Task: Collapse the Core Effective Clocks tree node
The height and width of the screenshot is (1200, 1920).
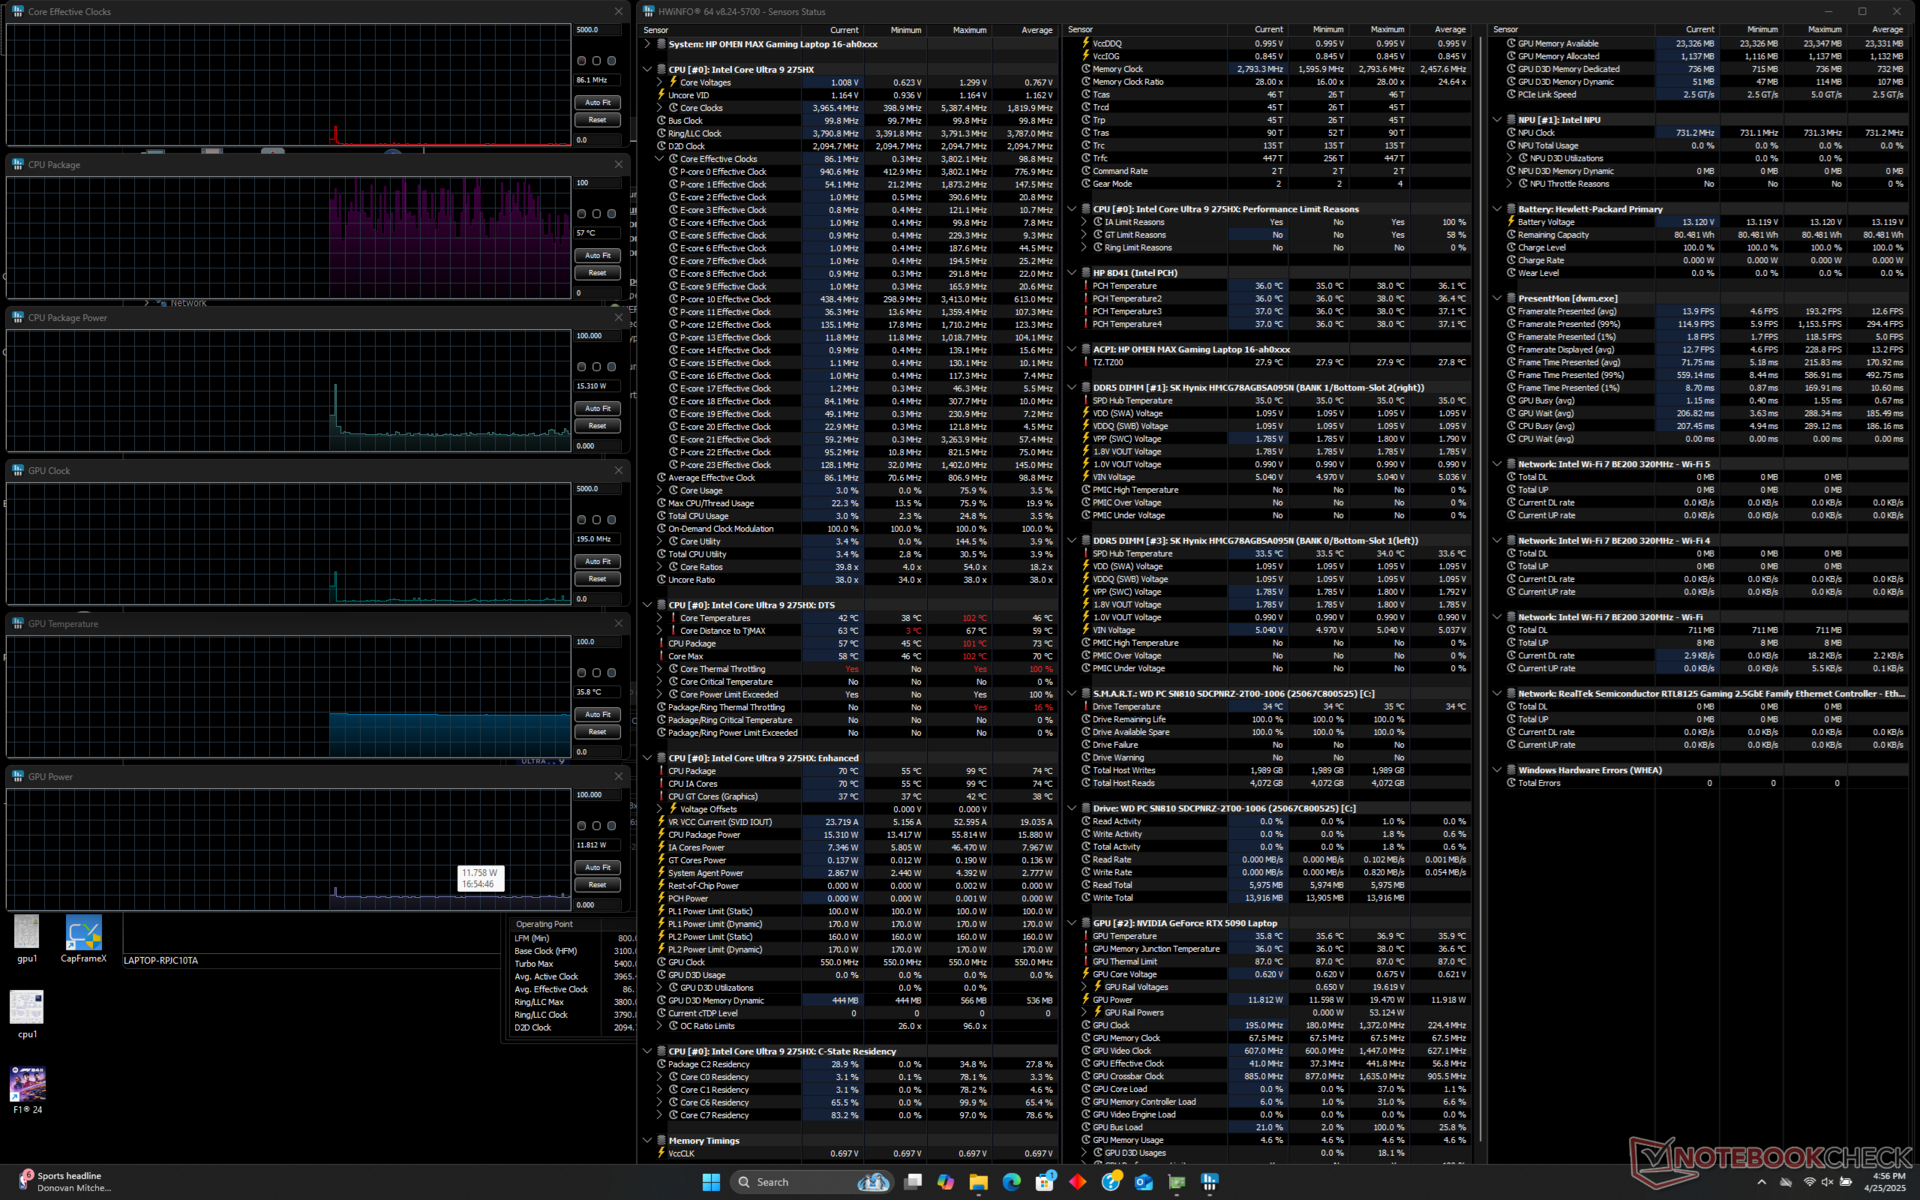Action: pyautogui.click(x=660, y=159)
